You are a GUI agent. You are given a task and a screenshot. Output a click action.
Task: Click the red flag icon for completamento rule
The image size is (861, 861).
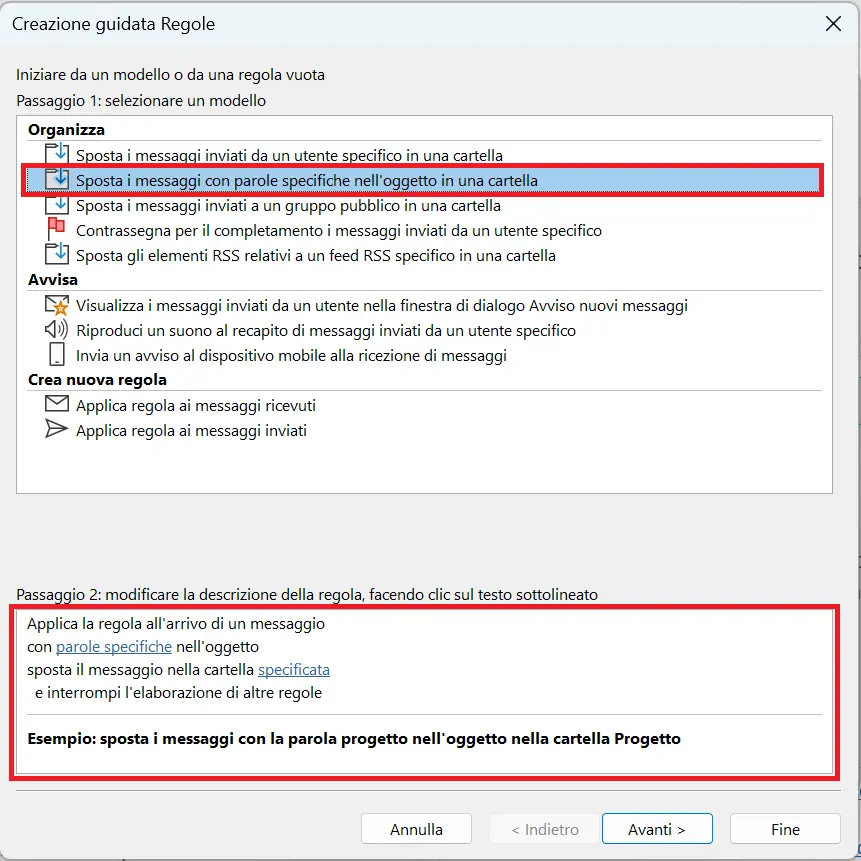[x=57, y=229]
